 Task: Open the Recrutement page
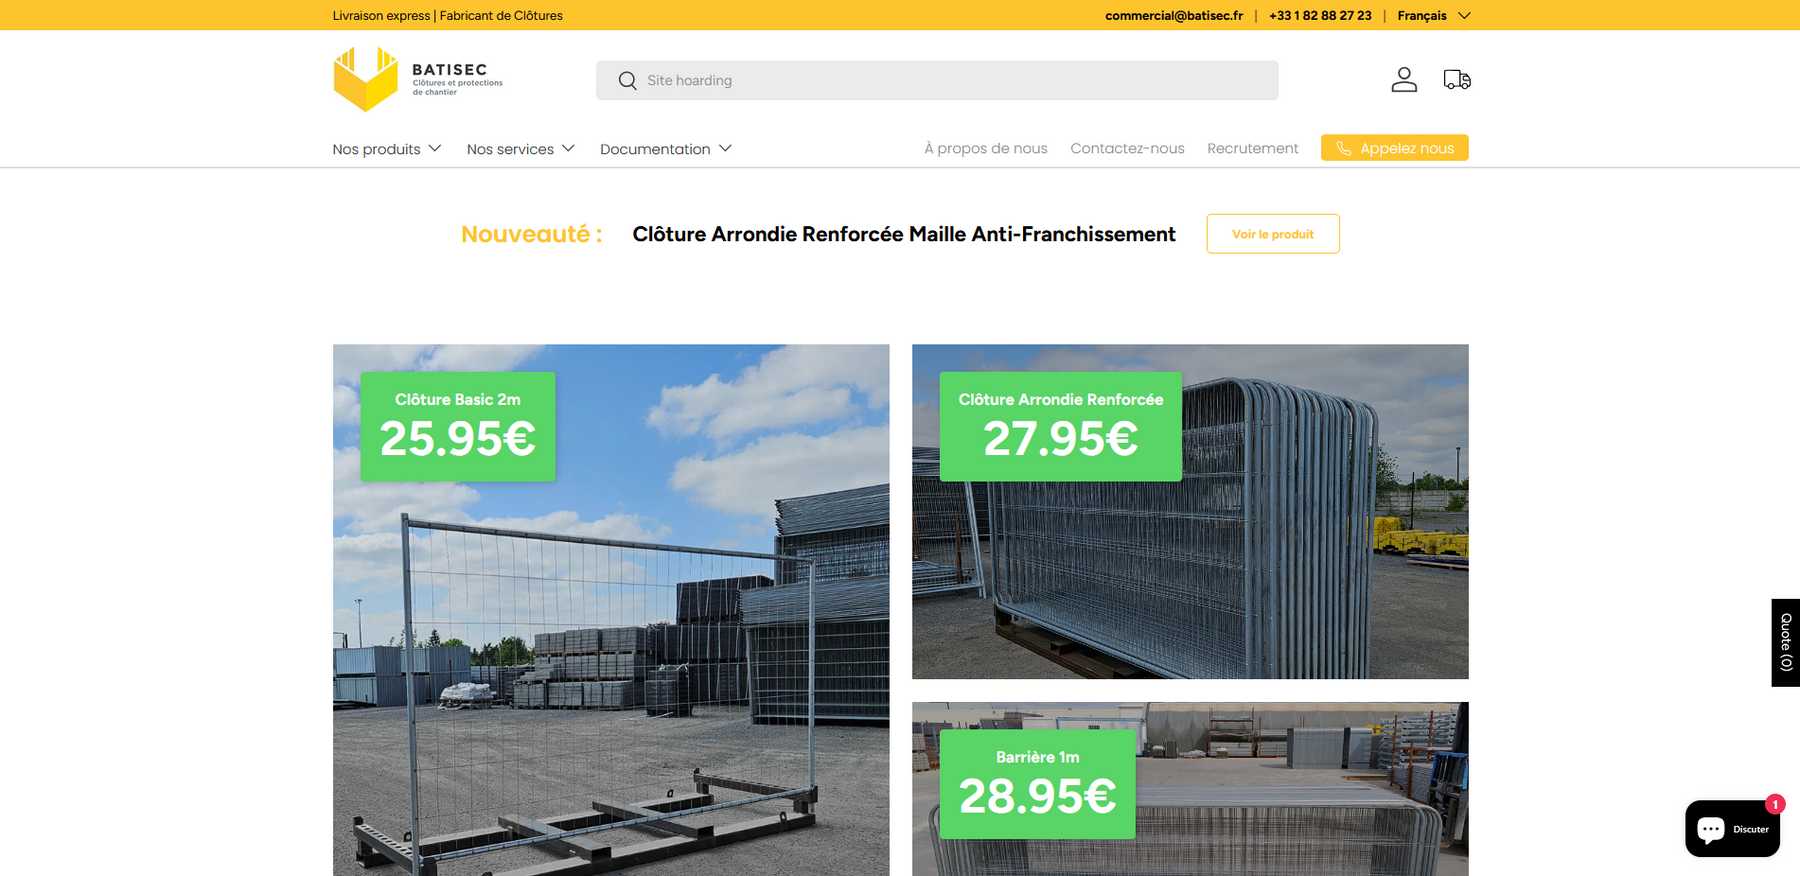tap(1252, 148)
